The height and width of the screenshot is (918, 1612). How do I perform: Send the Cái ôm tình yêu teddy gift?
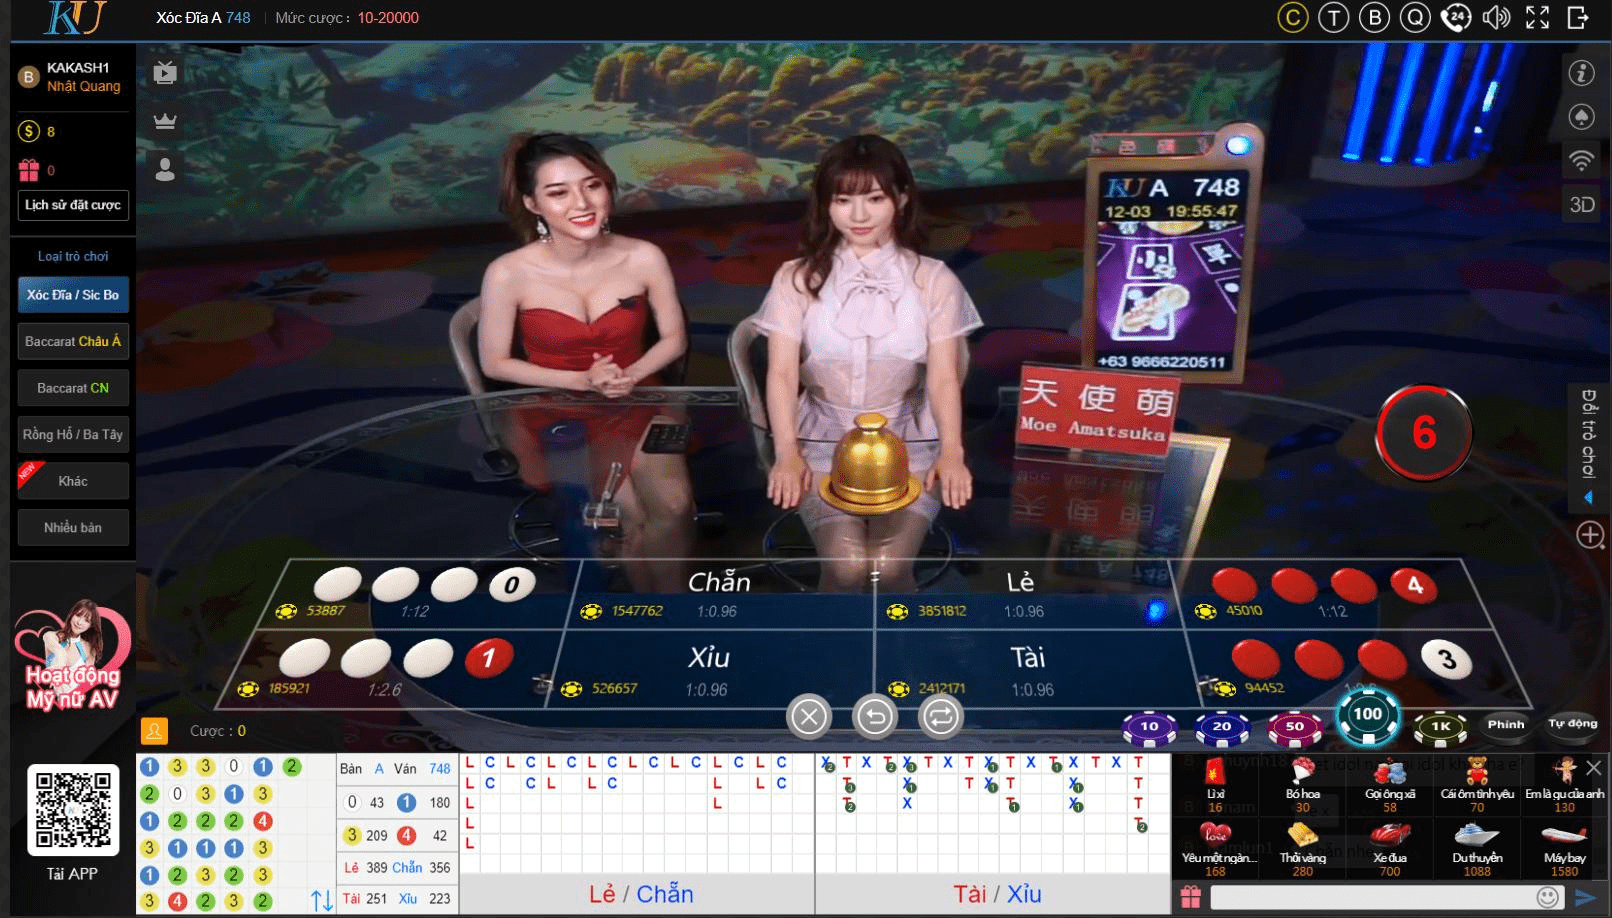click(1477, 786)
